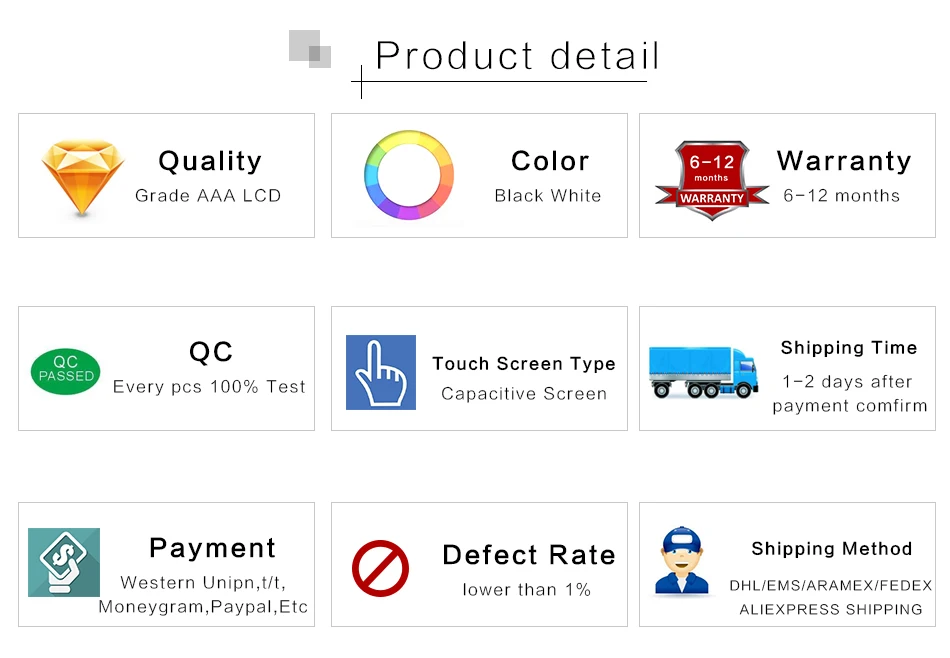Viewport: 950px width, 658px height.
Task: Click the orange diamond Quality icon
Action: click(x=83, y=178)
